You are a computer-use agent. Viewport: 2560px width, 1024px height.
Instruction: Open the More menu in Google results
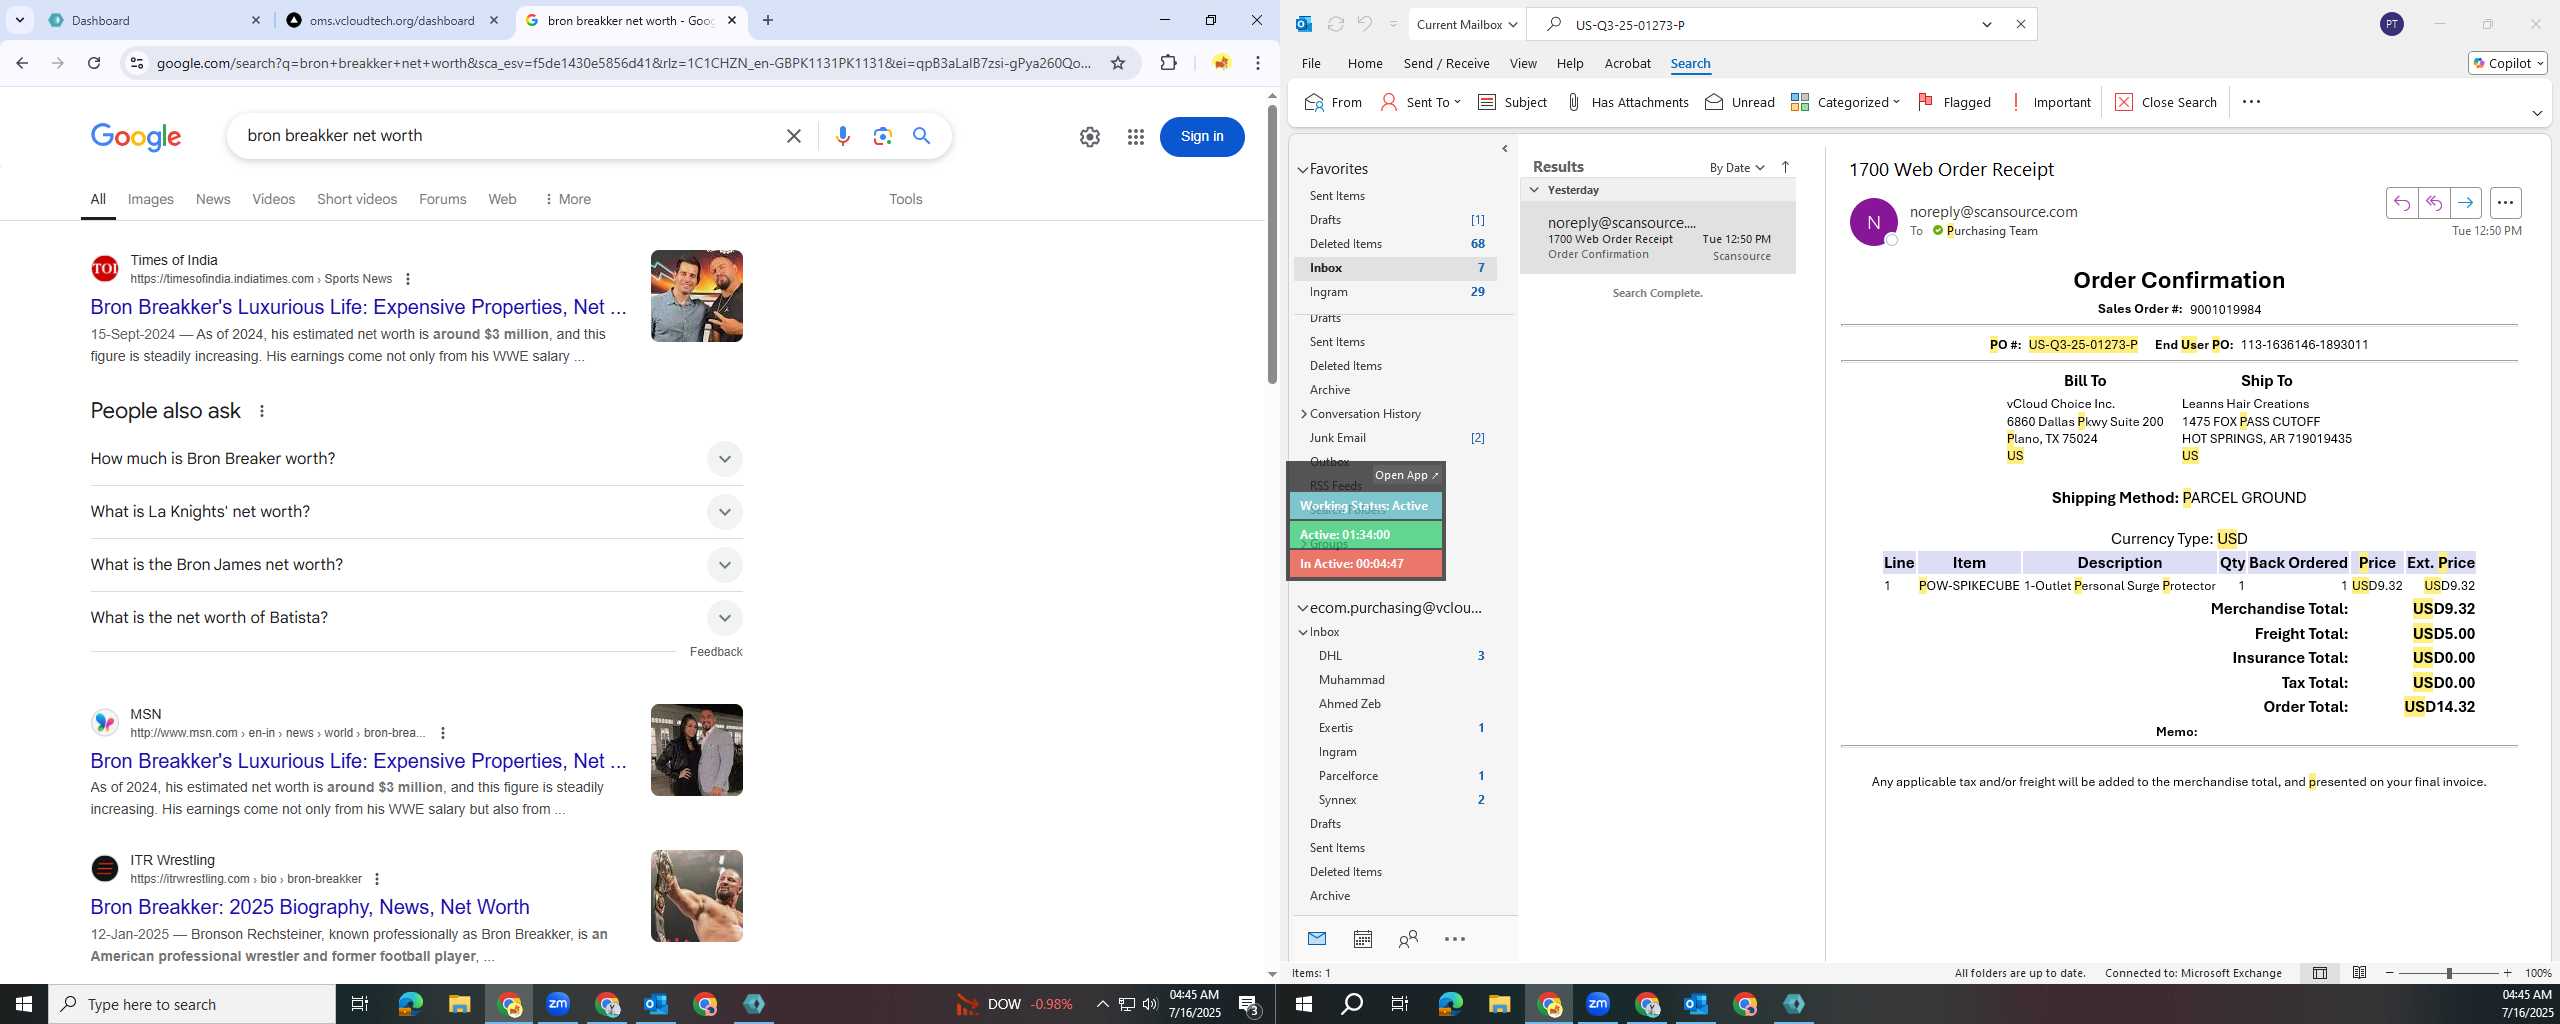567,199
